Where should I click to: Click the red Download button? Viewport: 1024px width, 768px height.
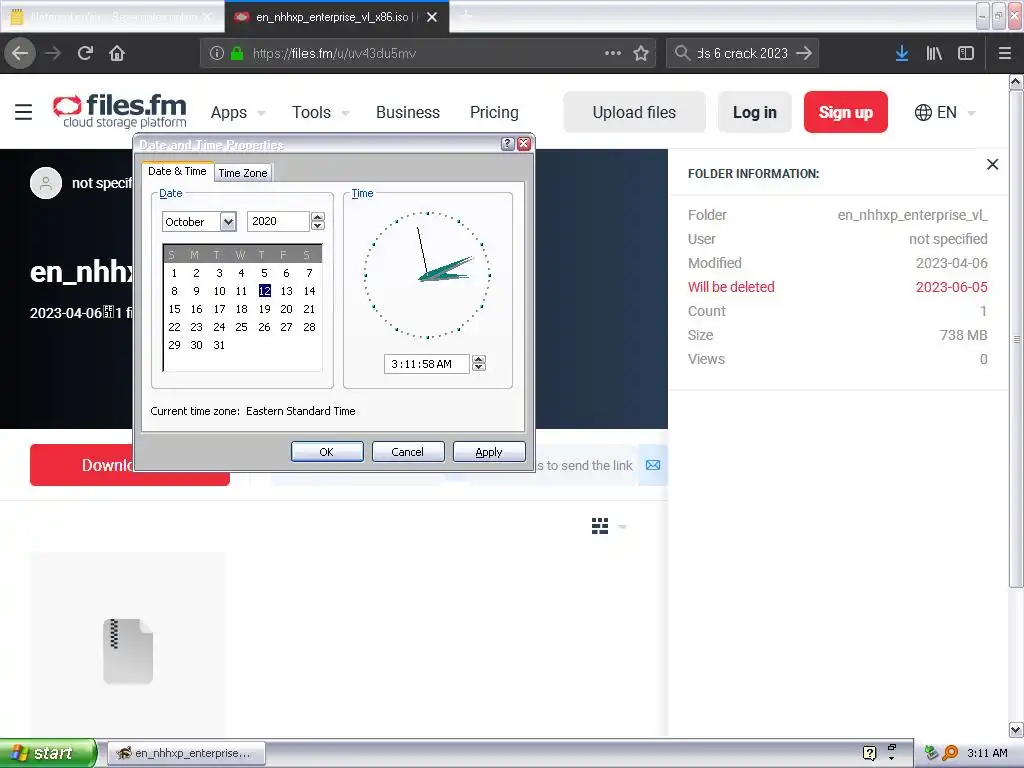point(82,465)
